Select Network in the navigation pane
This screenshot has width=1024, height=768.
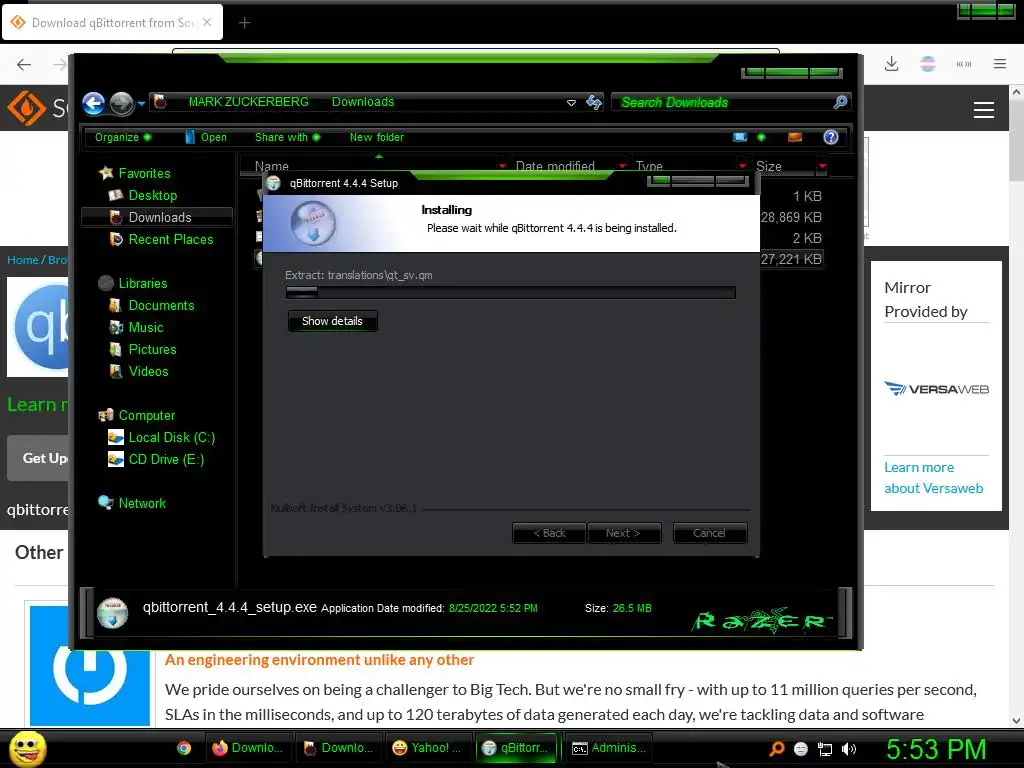(x=142, y=504)
